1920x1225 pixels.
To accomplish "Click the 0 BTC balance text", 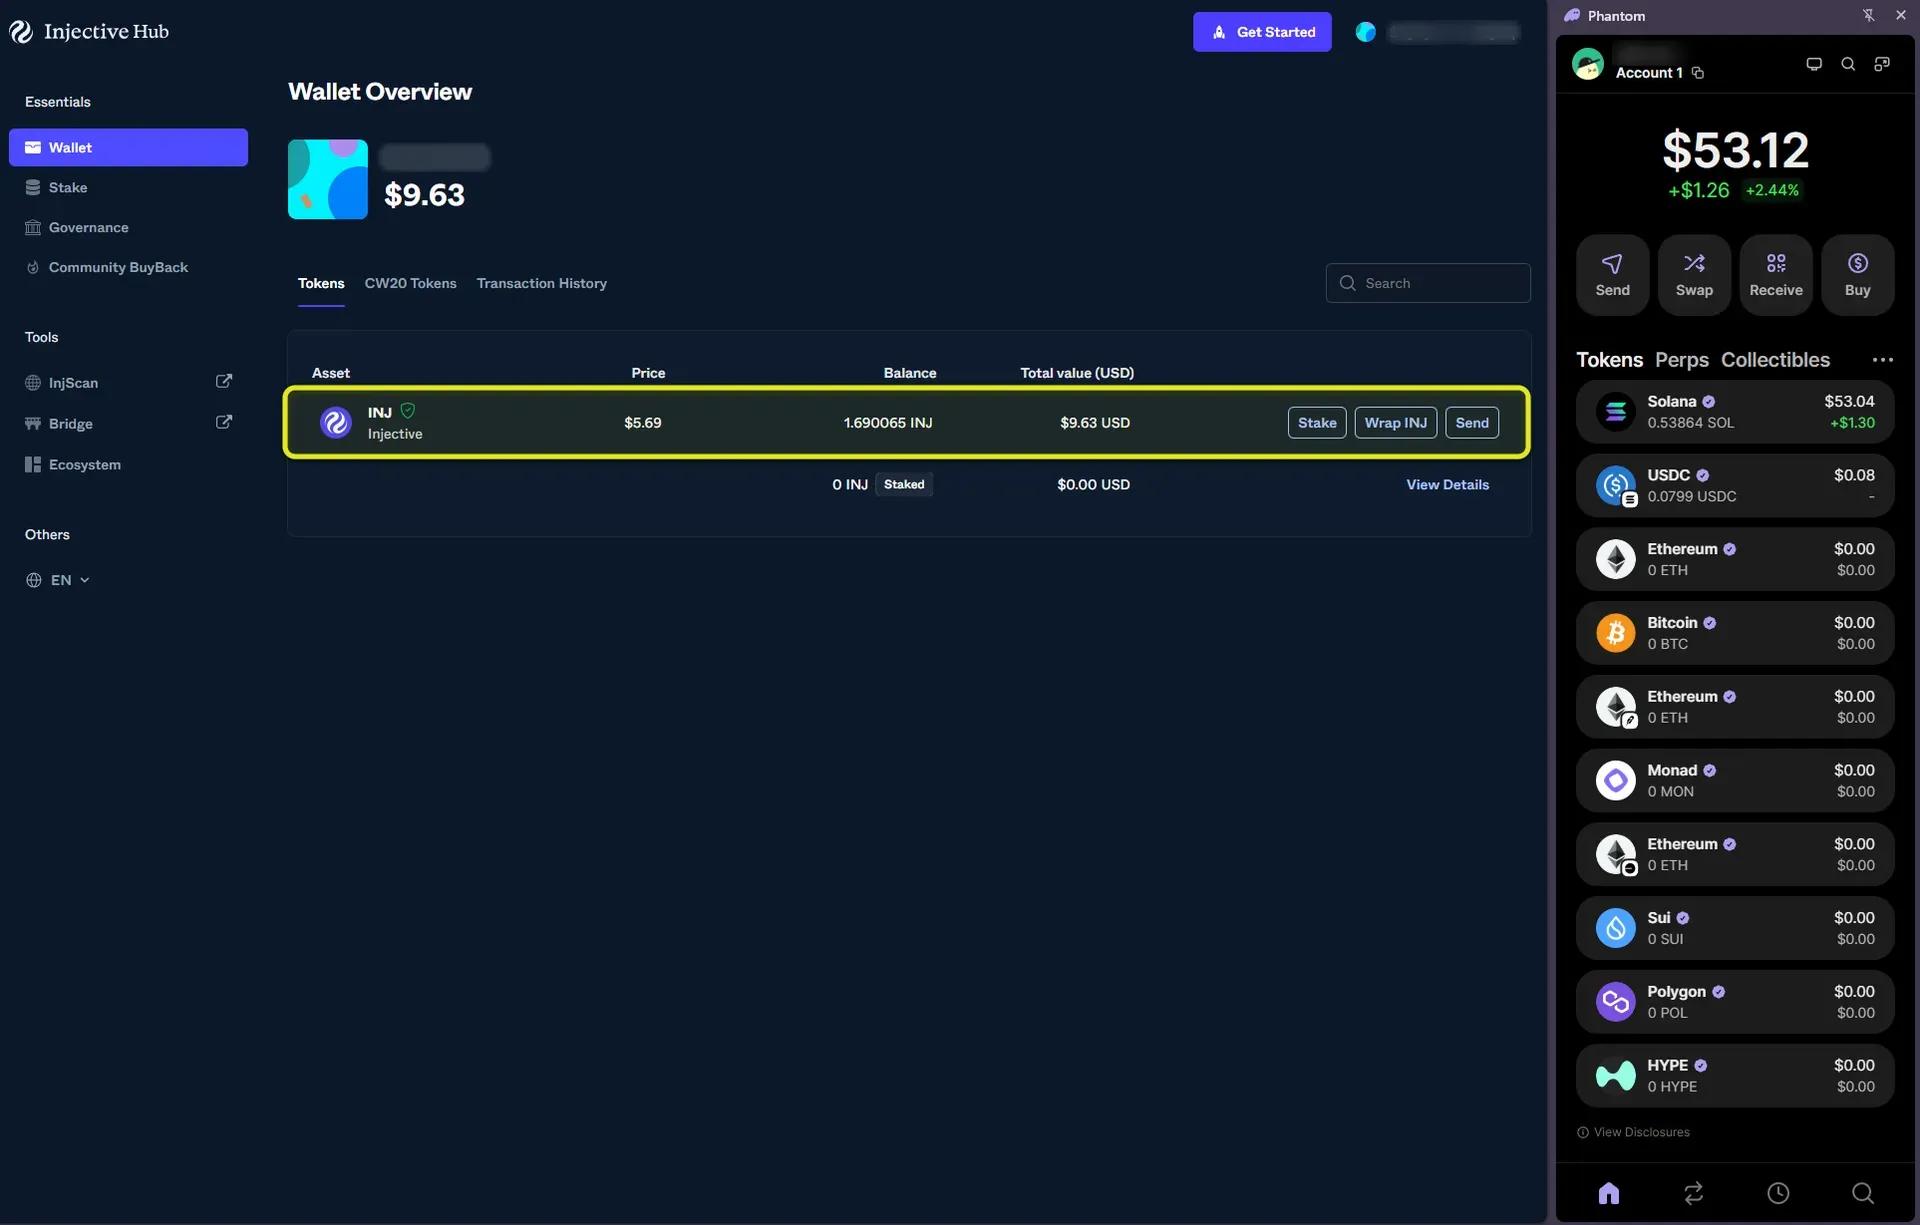I will pos(1667,645).
